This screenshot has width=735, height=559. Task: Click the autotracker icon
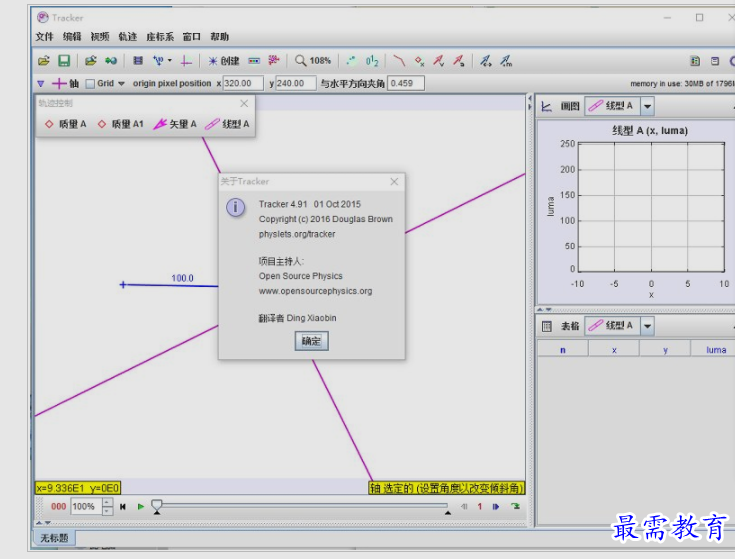[274, 60]
